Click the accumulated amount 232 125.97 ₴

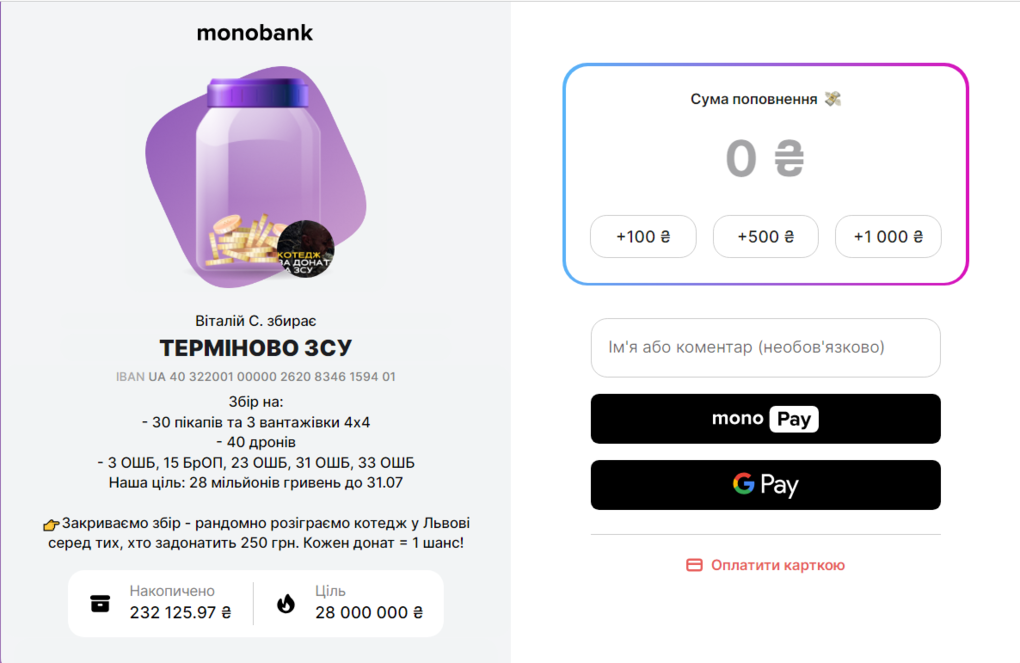[180, 613]
